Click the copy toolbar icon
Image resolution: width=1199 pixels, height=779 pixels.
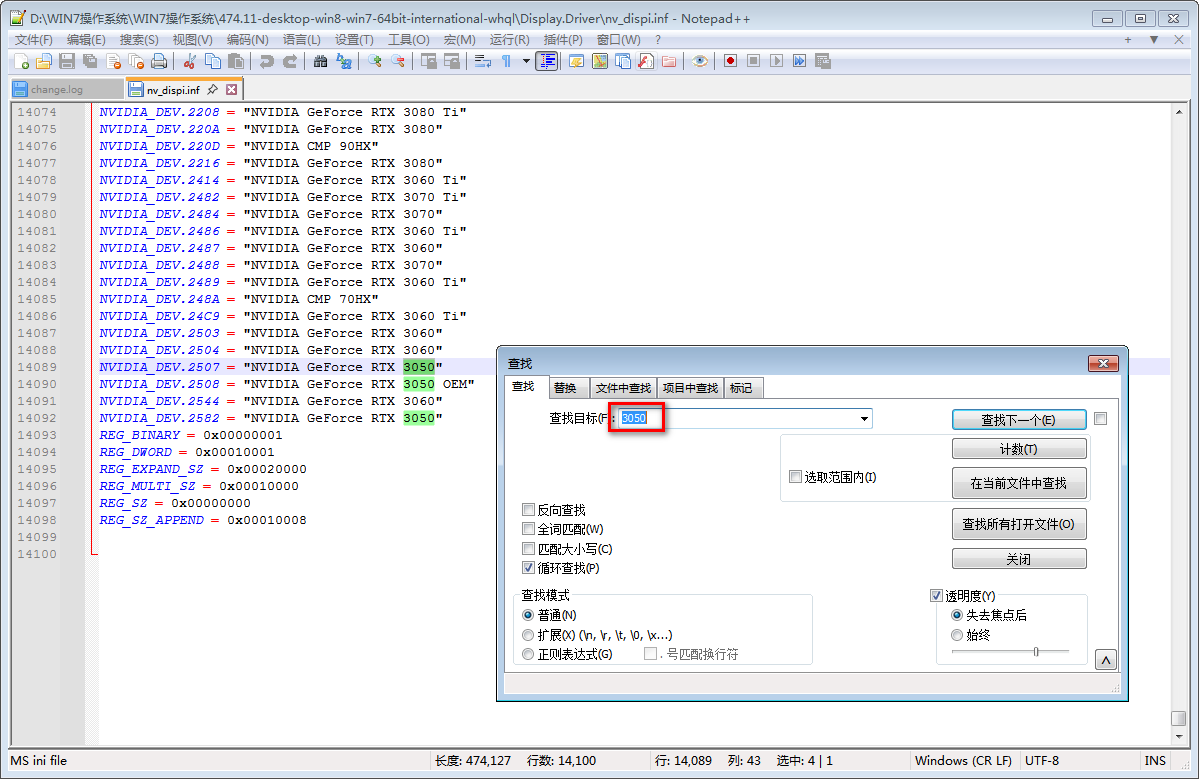click(213, 61)
